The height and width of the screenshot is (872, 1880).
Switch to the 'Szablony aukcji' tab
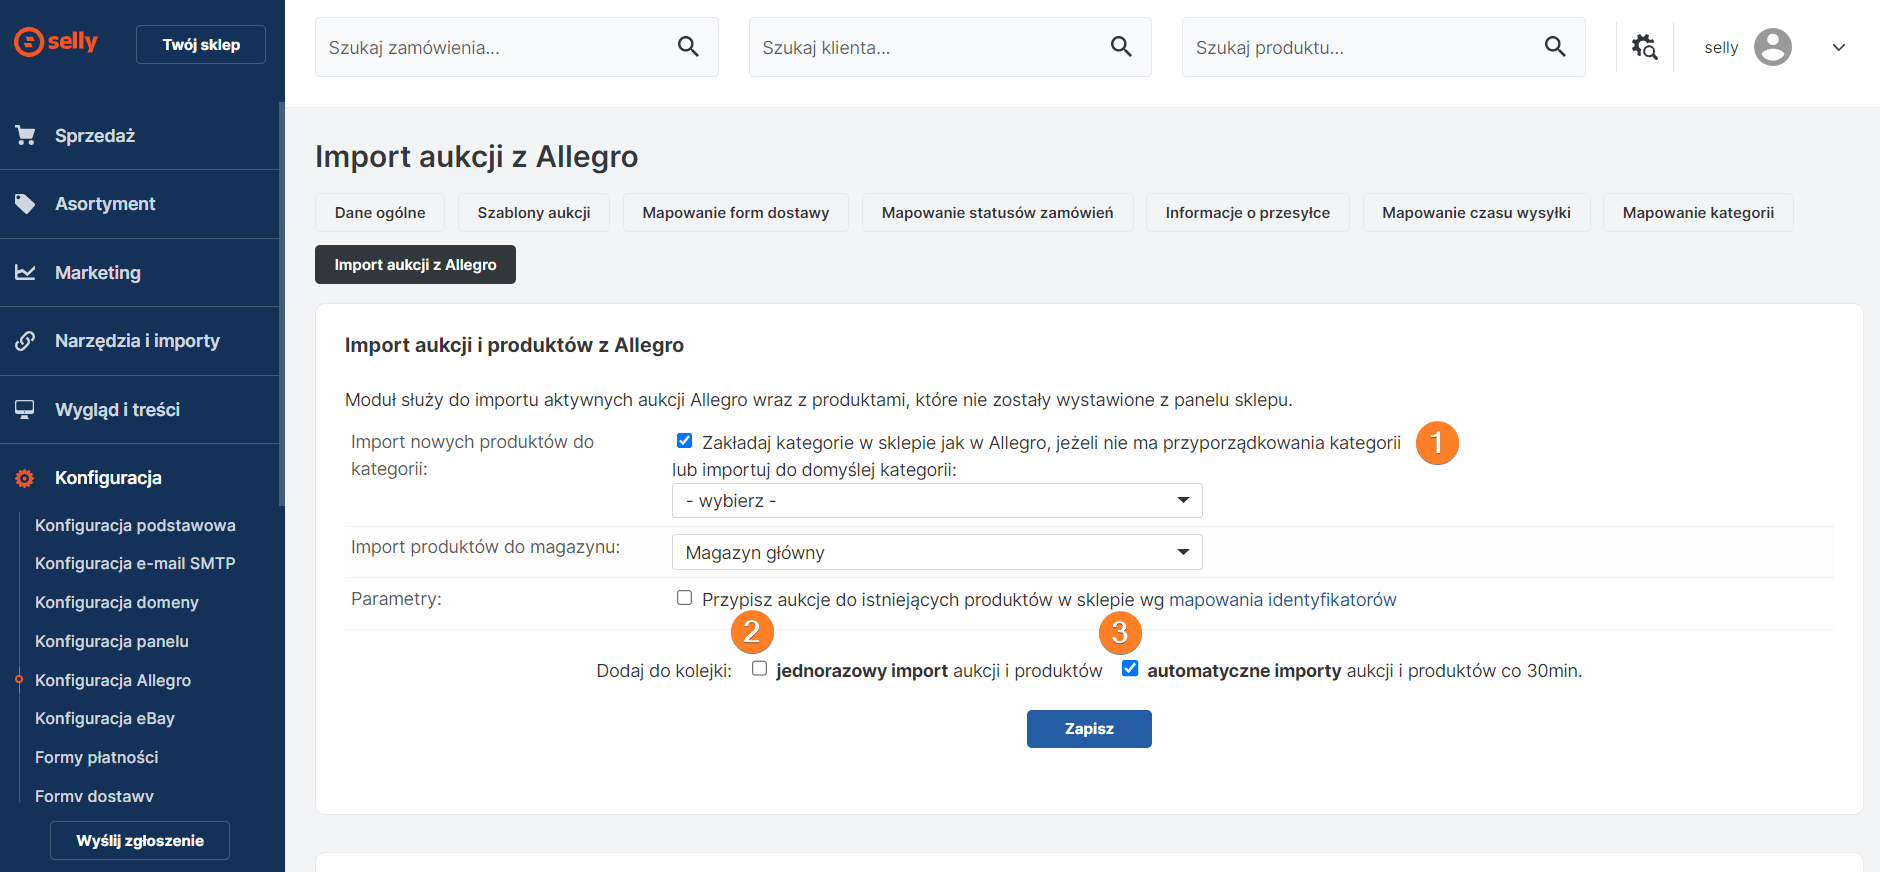533,213
